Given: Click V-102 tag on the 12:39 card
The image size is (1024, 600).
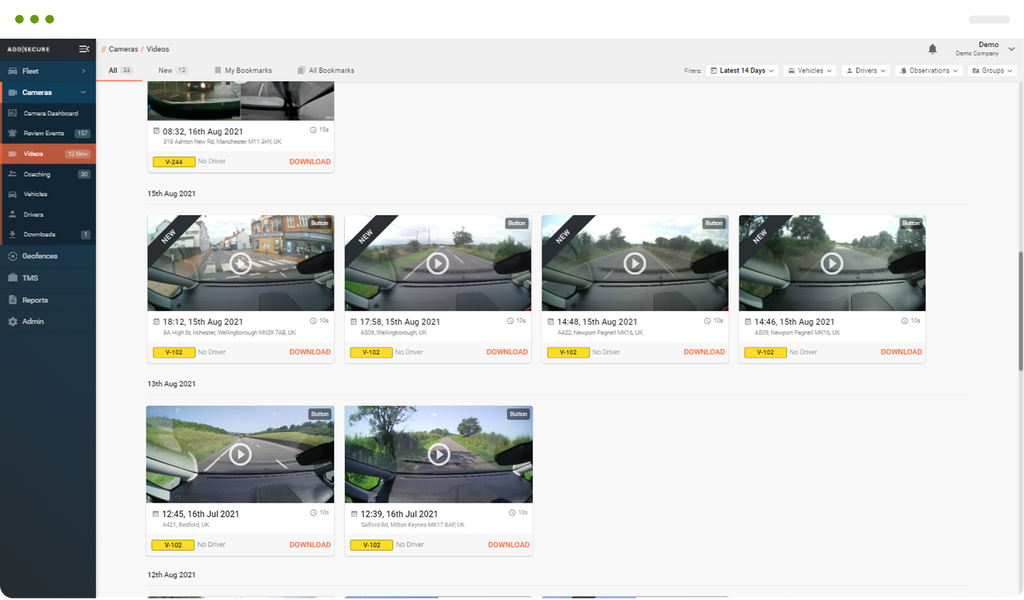Looking at the screenshot, I should pos(372,545).
